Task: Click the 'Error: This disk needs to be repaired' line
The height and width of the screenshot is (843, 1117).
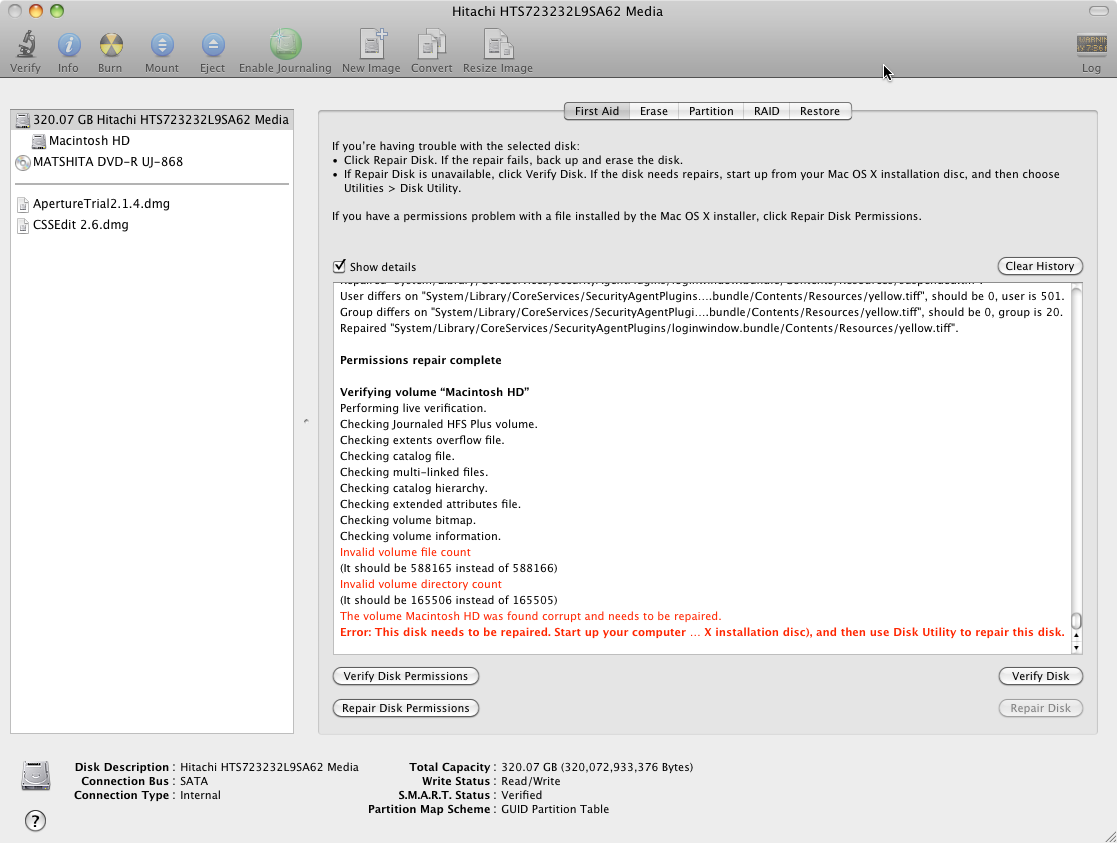Action: (702, 632)
